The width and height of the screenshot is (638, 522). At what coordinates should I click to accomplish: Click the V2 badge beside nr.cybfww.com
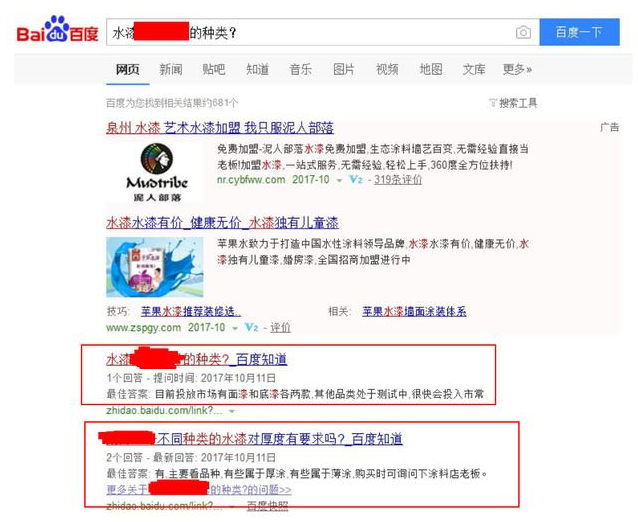[356, 180]
